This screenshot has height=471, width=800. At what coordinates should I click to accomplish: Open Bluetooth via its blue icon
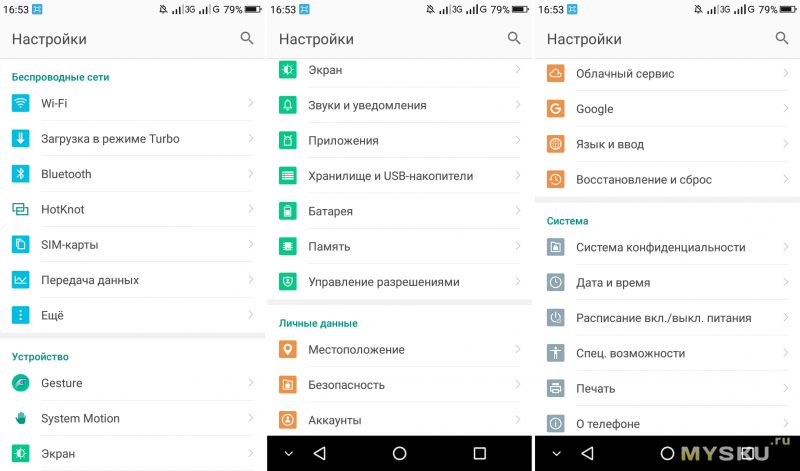[20, 174]
